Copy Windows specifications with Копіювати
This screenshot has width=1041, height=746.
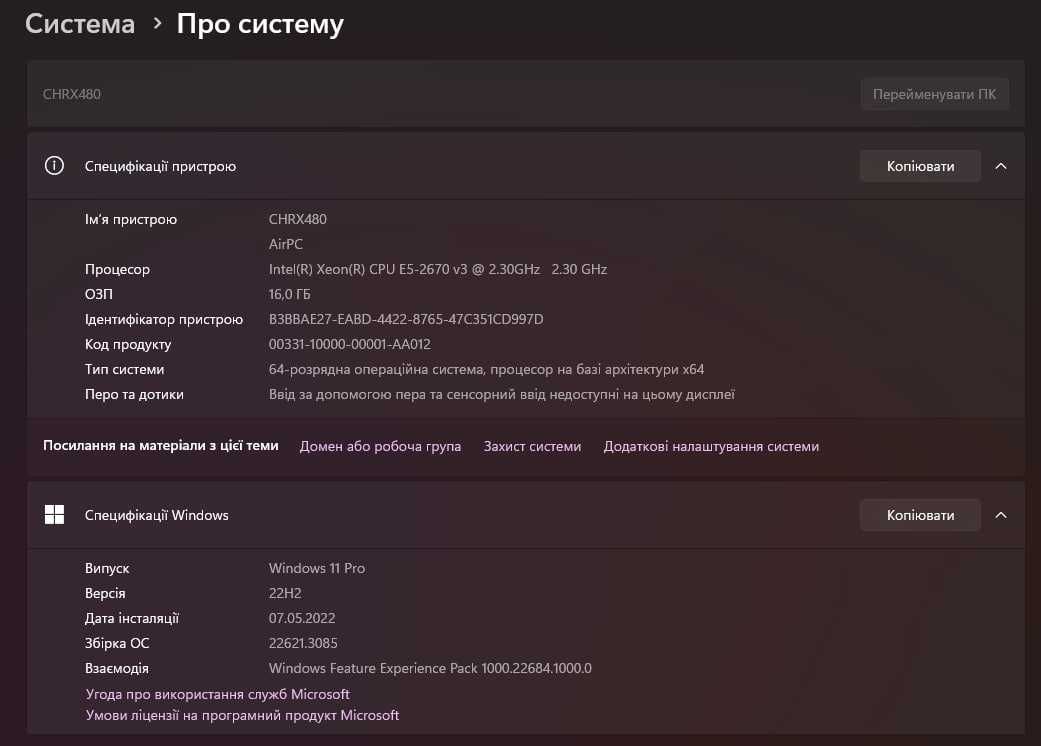(920, 515)
